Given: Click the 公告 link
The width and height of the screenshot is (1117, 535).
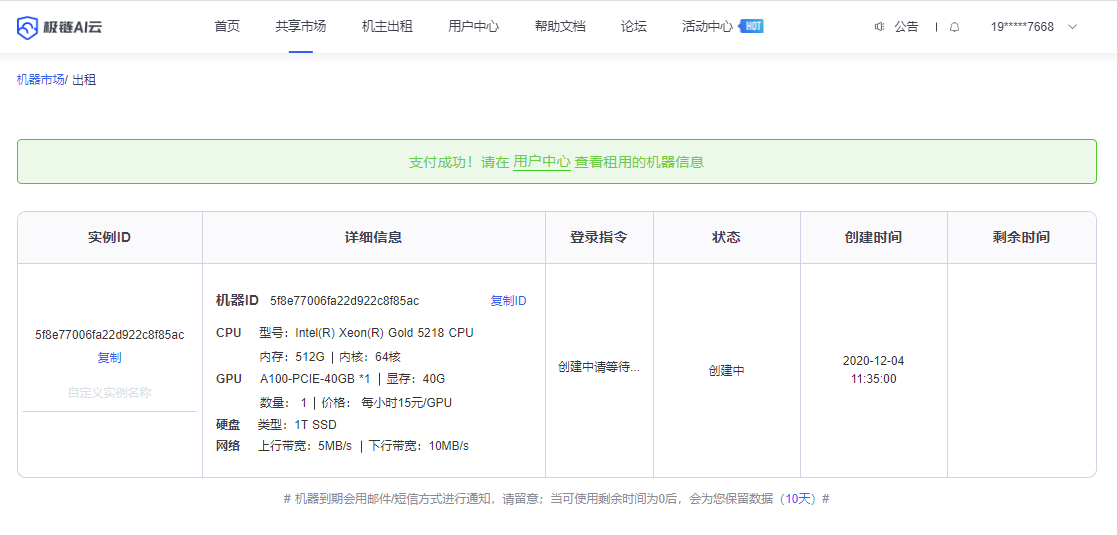Looking at the screenshot, I should 906,27.
